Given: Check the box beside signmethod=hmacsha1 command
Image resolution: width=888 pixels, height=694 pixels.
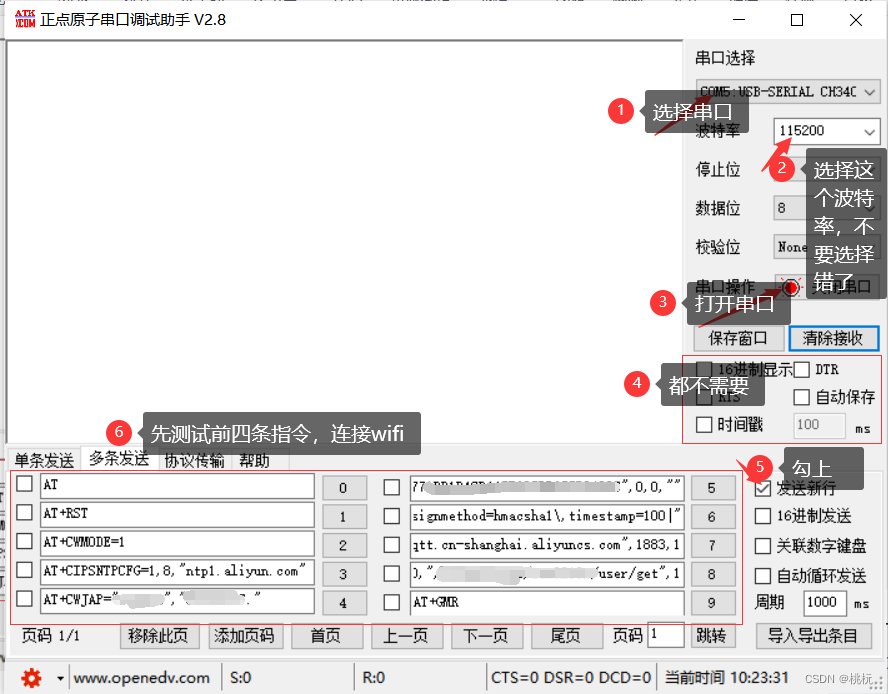Looking at the screenshot, I should [x=391, y=516].
